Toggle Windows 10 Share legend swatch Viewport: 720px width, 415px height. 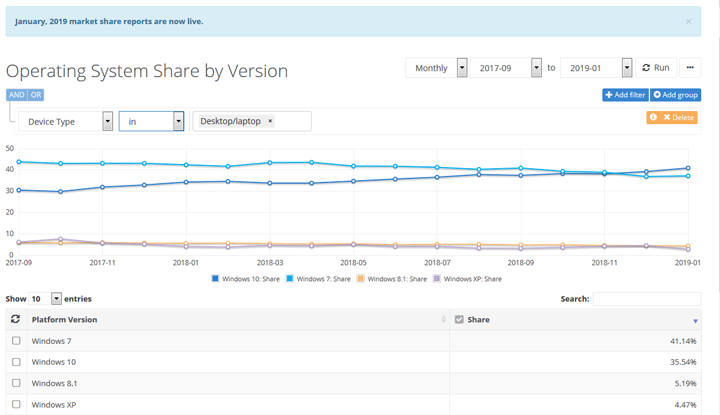[x=215, y=279]
